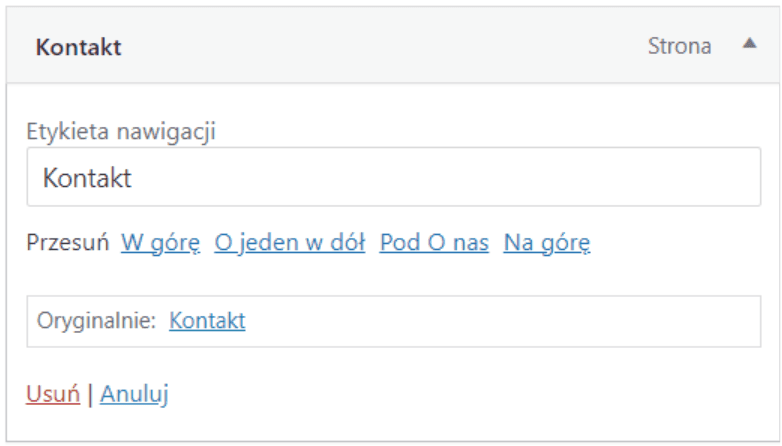Viewport: 782px width, 446px height.
Task: Click empty area inside the Oryginalnie box
Action: coord(500,321)
